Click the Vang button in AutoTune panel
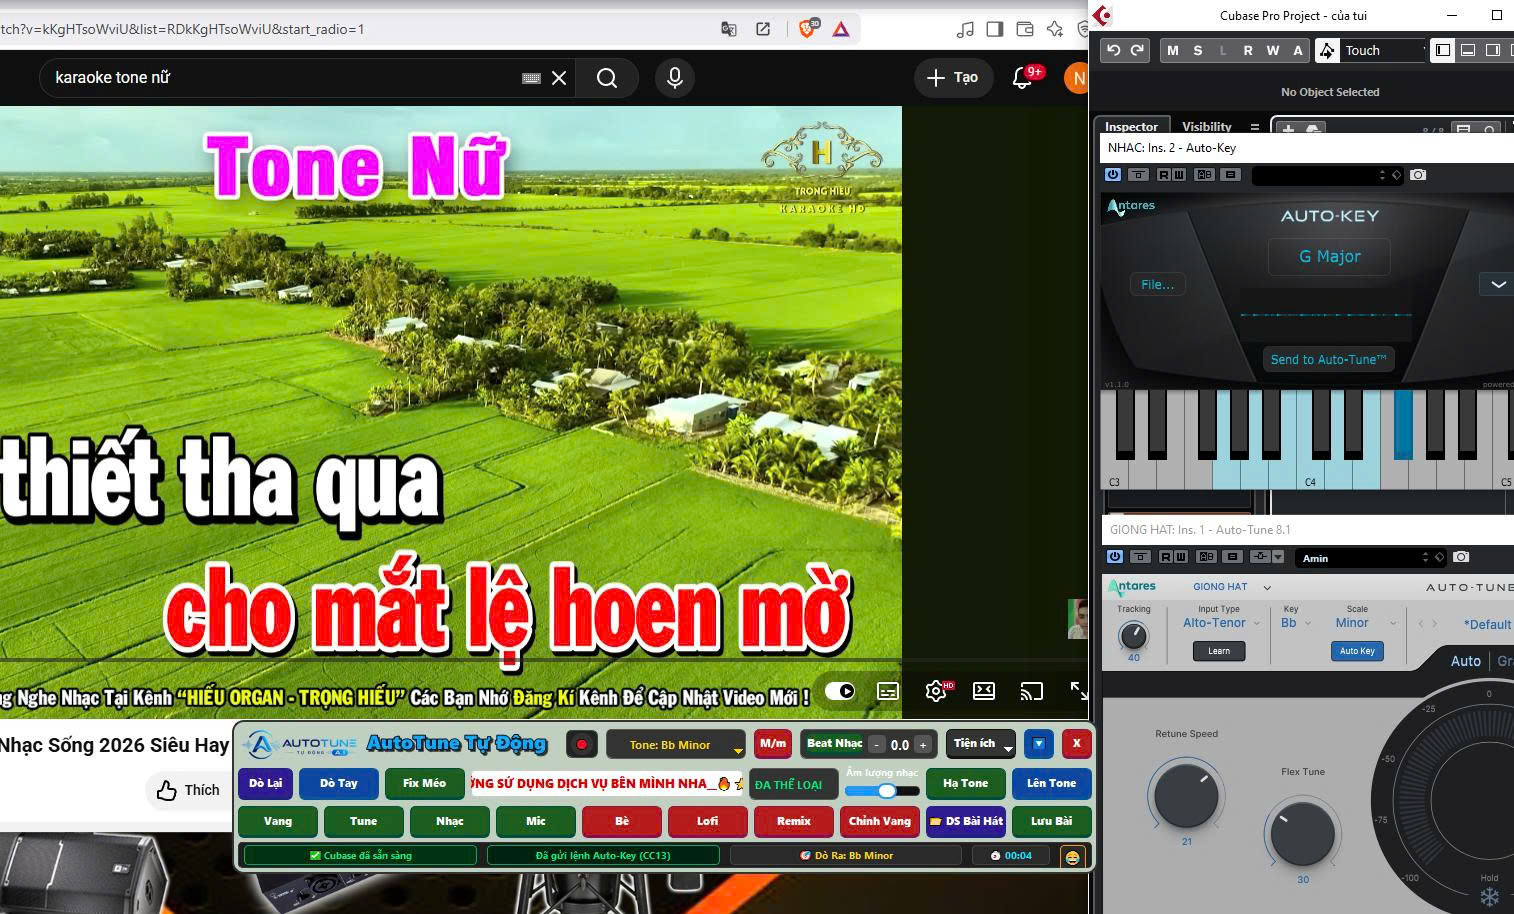1514x914 pixels. coord(278,821)
